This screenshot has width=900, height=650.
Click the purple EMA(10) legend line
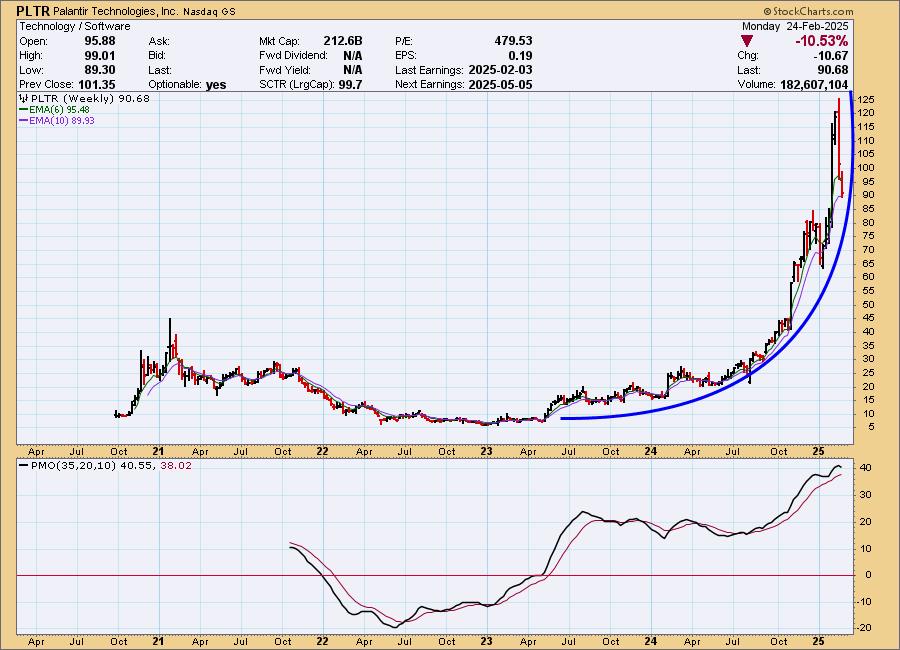24,121
